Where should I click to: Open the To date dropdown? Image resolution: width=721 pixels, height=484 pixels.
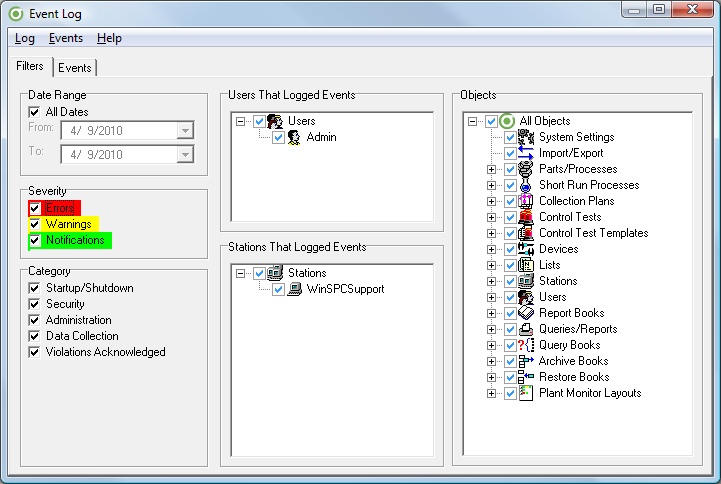coord(185,154)
